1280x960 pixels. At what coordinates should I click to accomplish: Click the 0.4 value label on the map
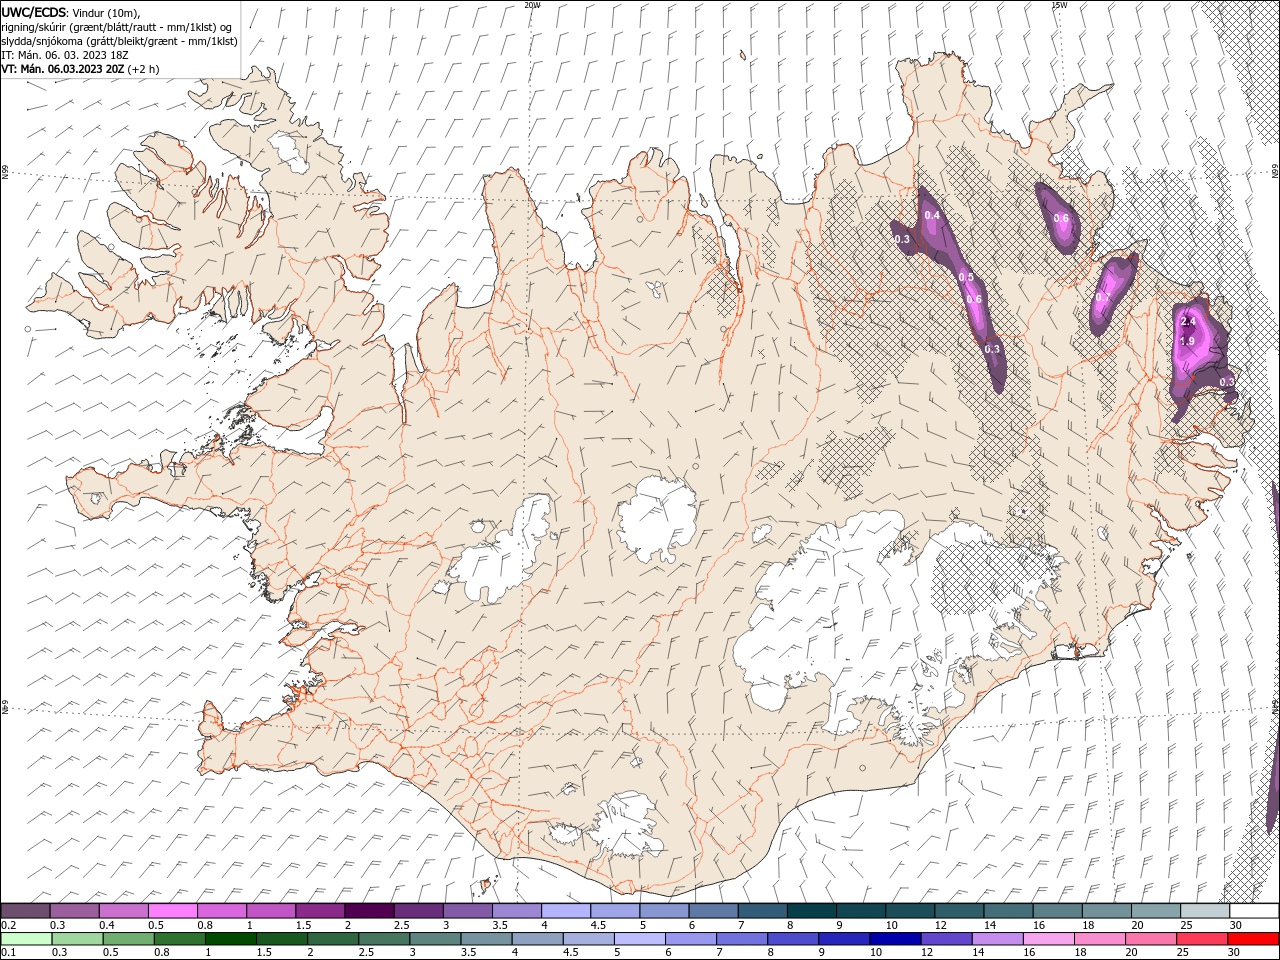click(x=932, y=215)
